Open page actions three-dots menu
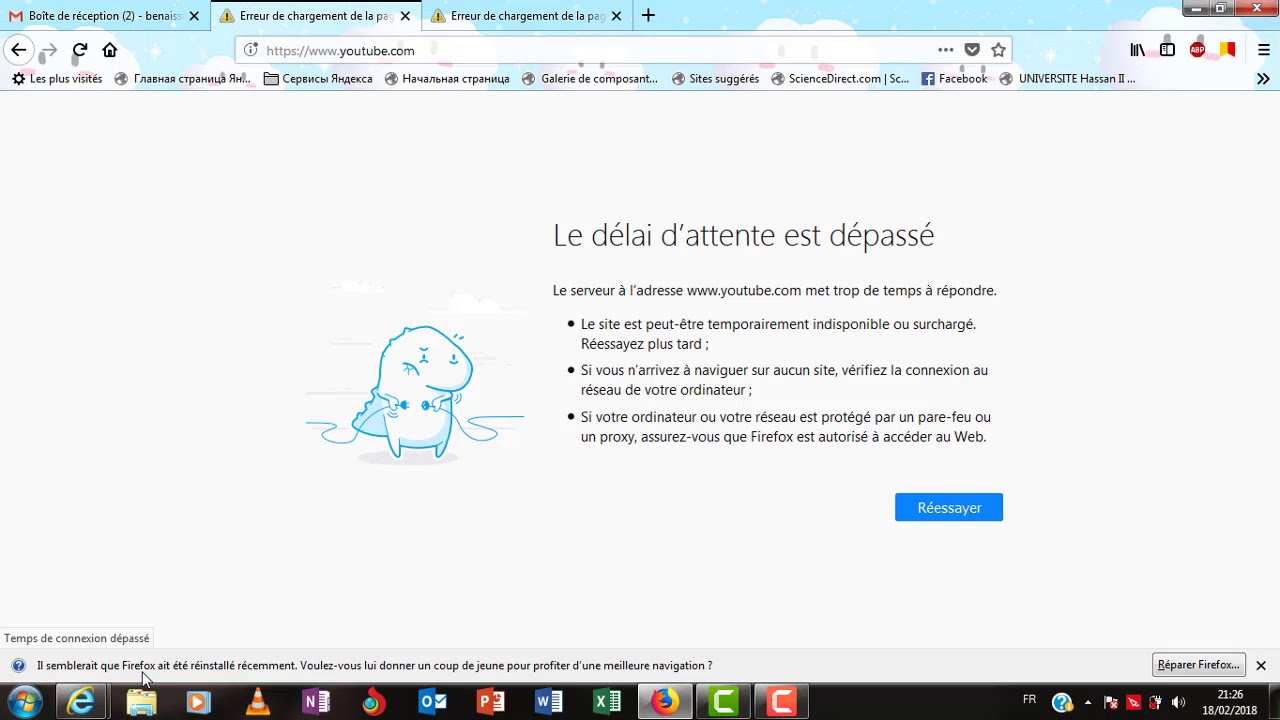 [x=946, y=50]
